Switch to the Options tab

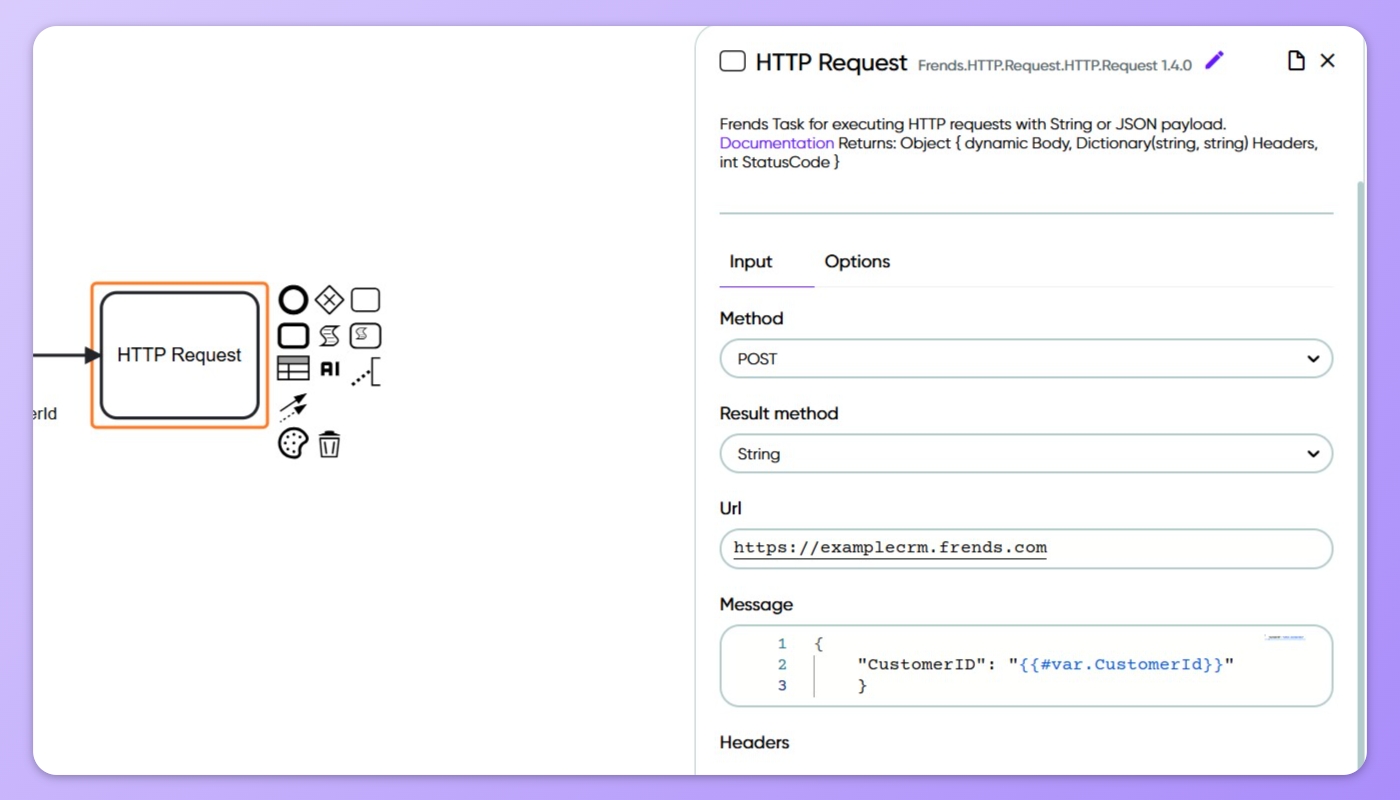856,262
